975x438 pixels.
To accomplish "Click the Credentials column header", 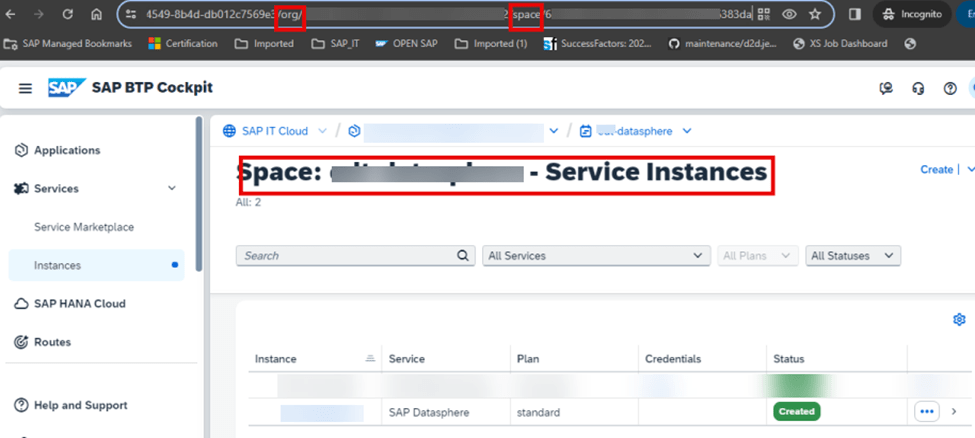I will (x=673, y=359).
